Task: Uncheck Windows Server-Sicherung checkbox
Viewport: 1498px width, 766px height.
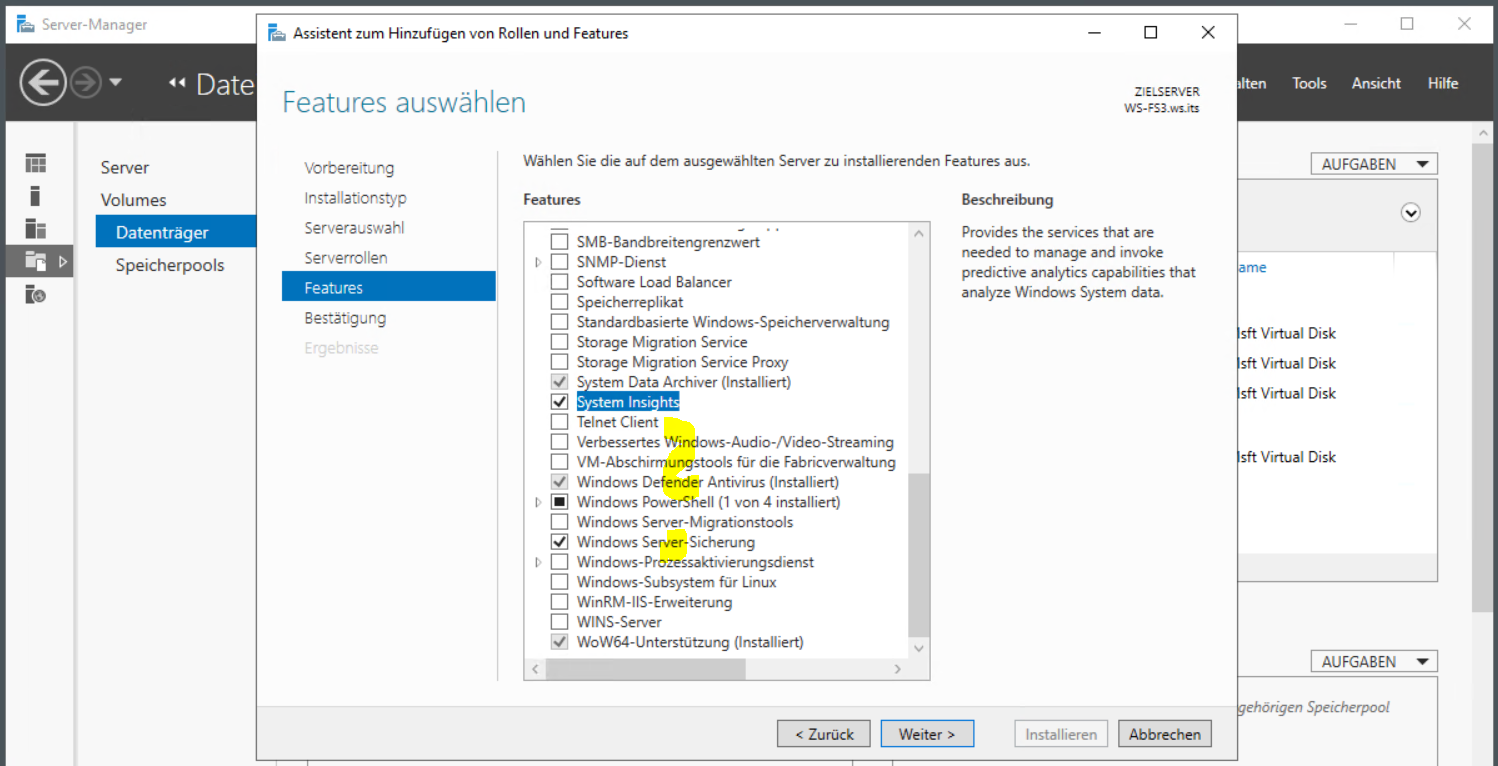Action: click(559, 542)
